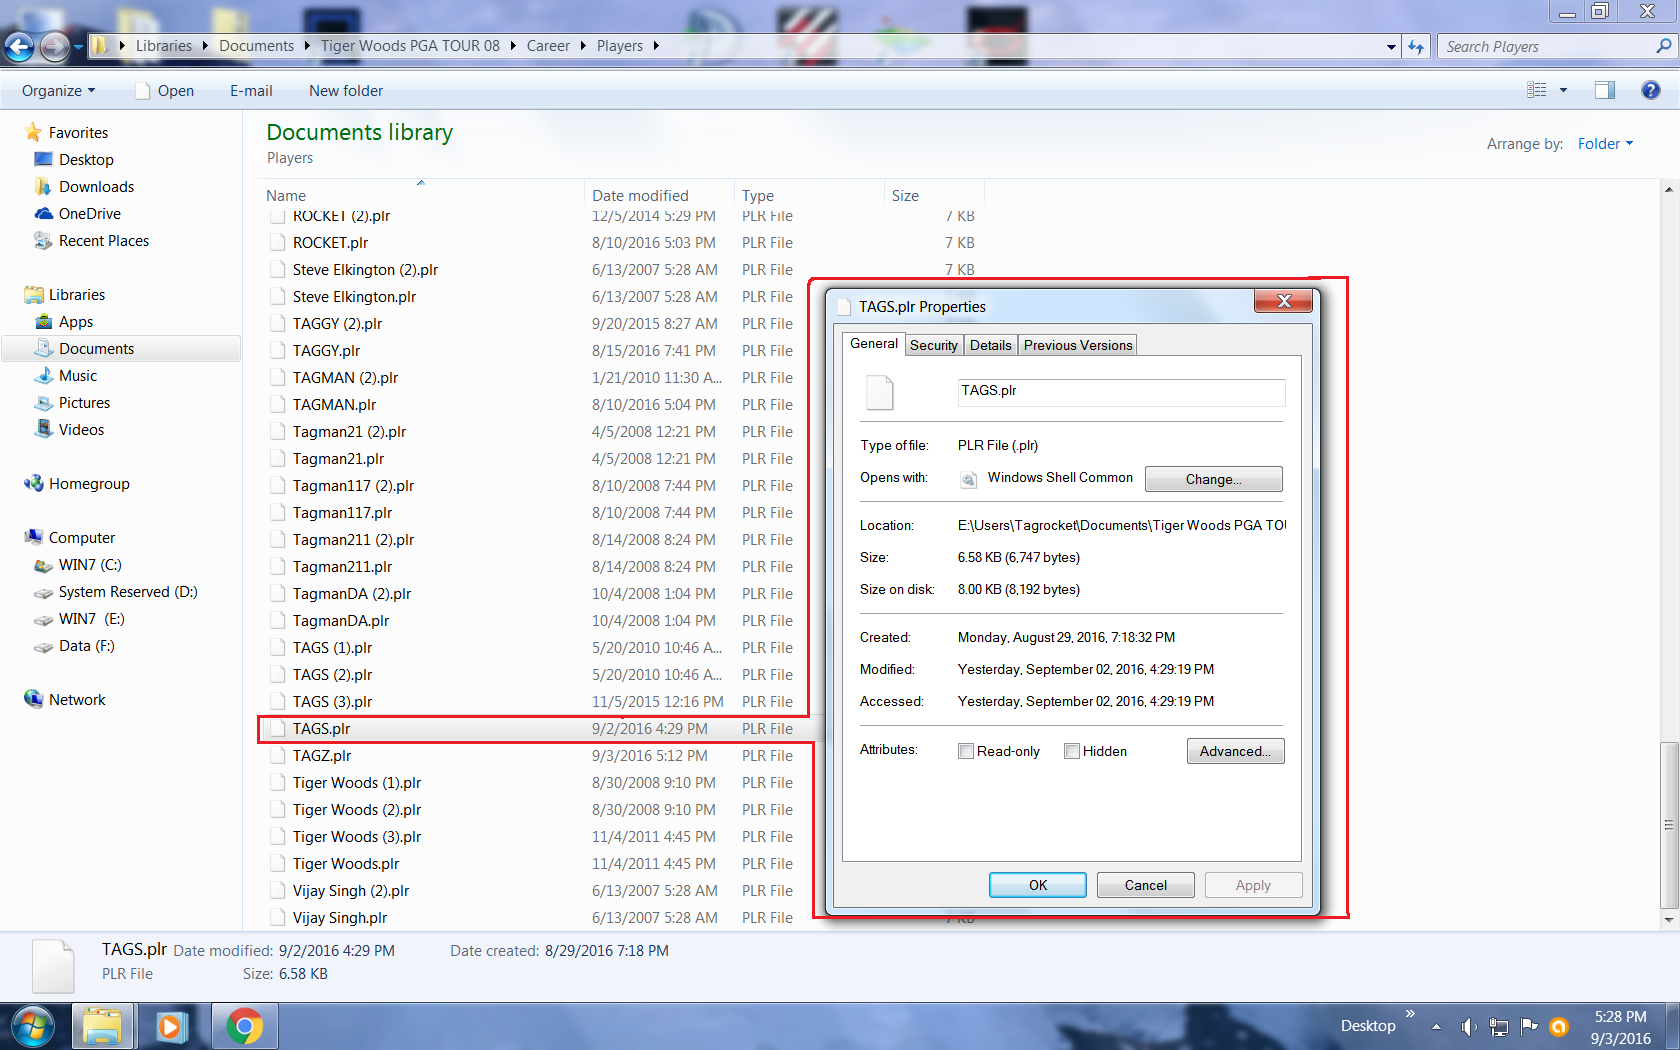Click the TAGS.plr file name field
1680x1050 pixels.
1121,392
